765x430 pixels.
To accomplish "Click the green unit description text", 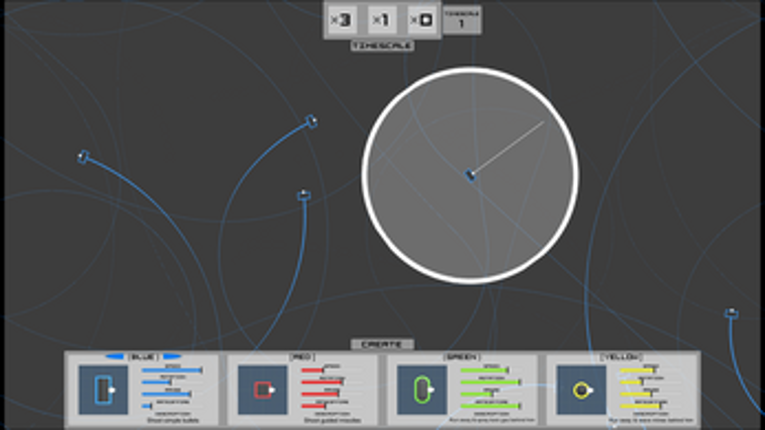I will pyautogui.click(x=491, y=420).
